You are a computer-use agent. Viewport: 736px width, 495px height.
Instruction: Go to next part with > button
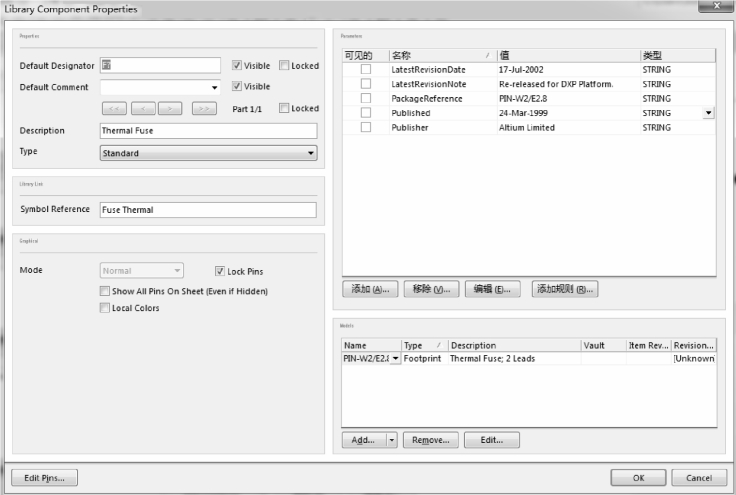coord(170,109)
